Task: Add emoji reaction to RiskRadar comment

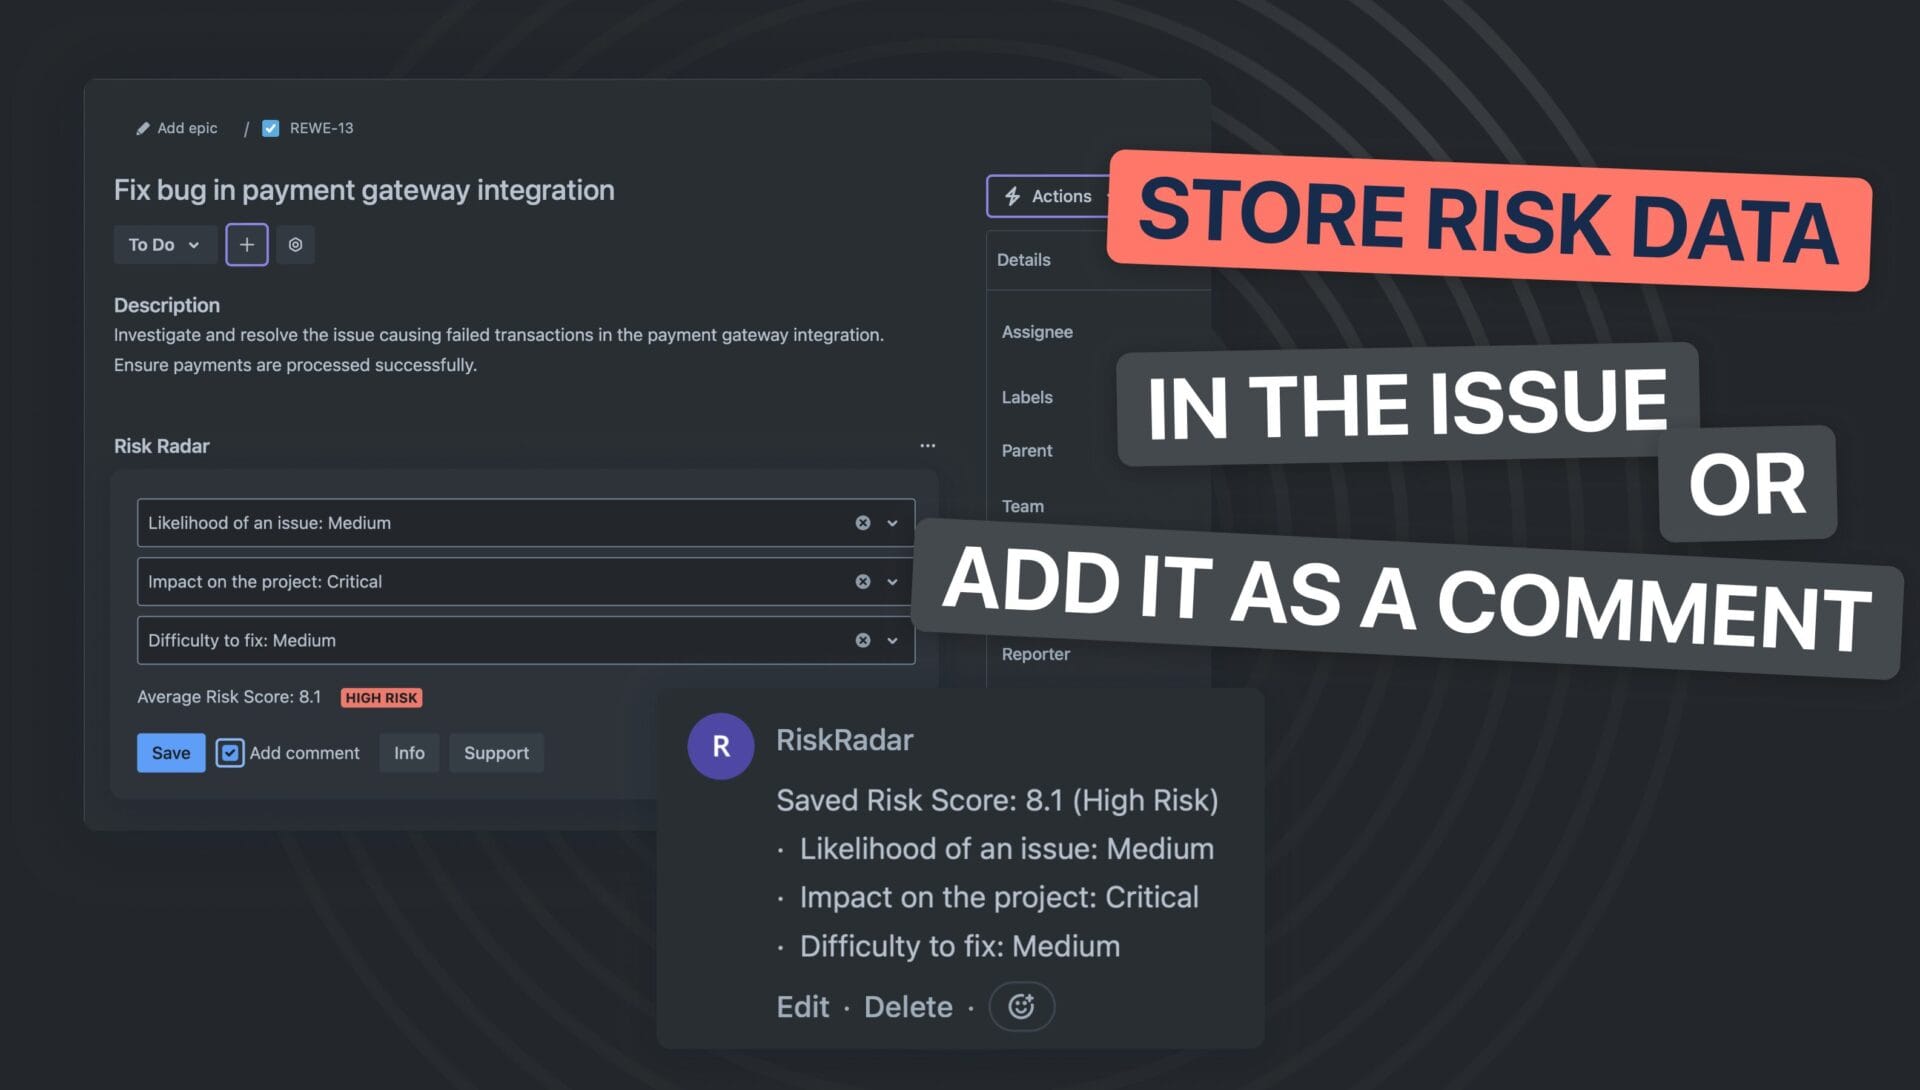Action: (x=1020, y=1006)
